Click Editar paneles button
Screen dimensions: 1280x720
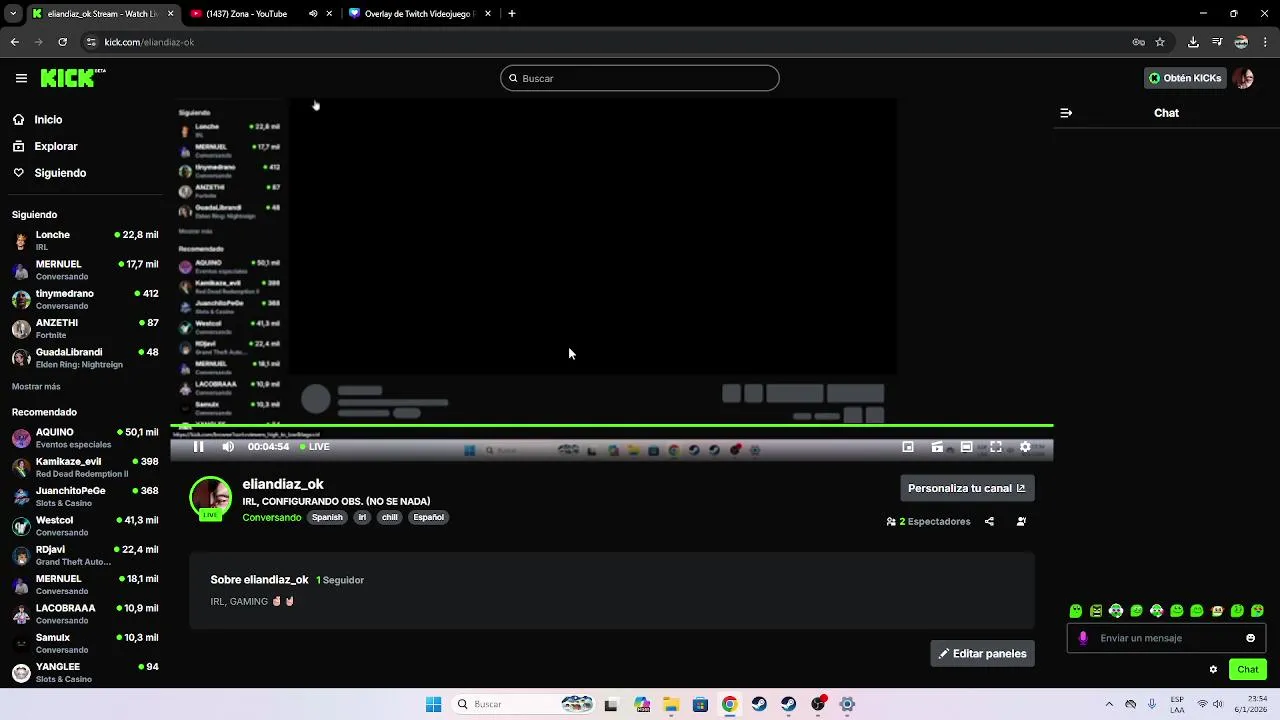tap(983, 653)
